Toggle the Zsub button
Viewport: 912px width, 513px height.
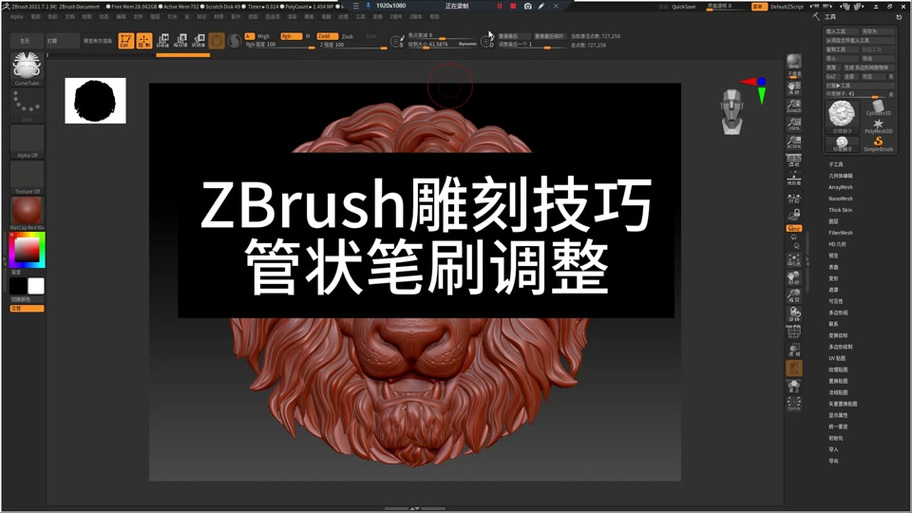[x=347, y=36]
